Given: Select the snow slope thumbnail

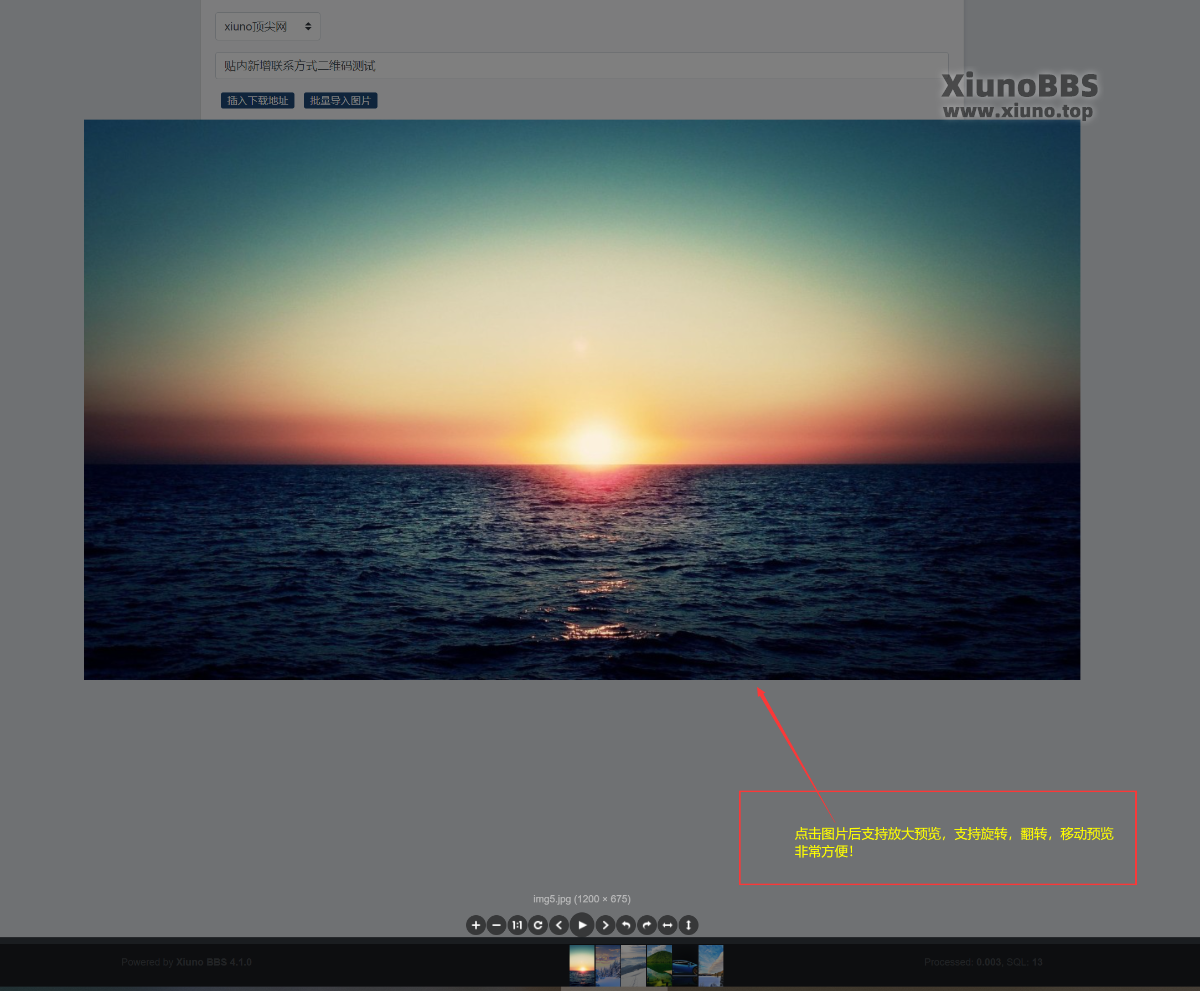Looking at the screenshot, I should (x=633, y=966).
